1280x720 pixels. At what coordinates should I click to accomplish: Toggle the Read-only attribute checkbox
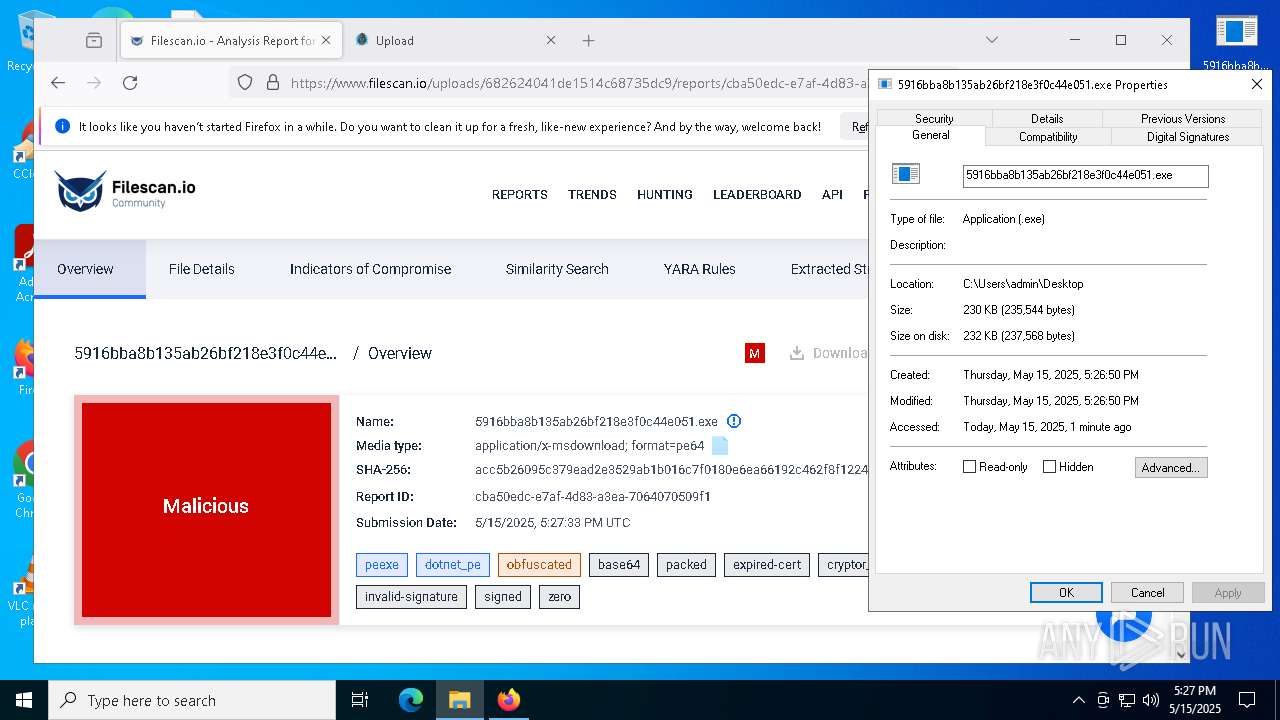tap(969, 467)
